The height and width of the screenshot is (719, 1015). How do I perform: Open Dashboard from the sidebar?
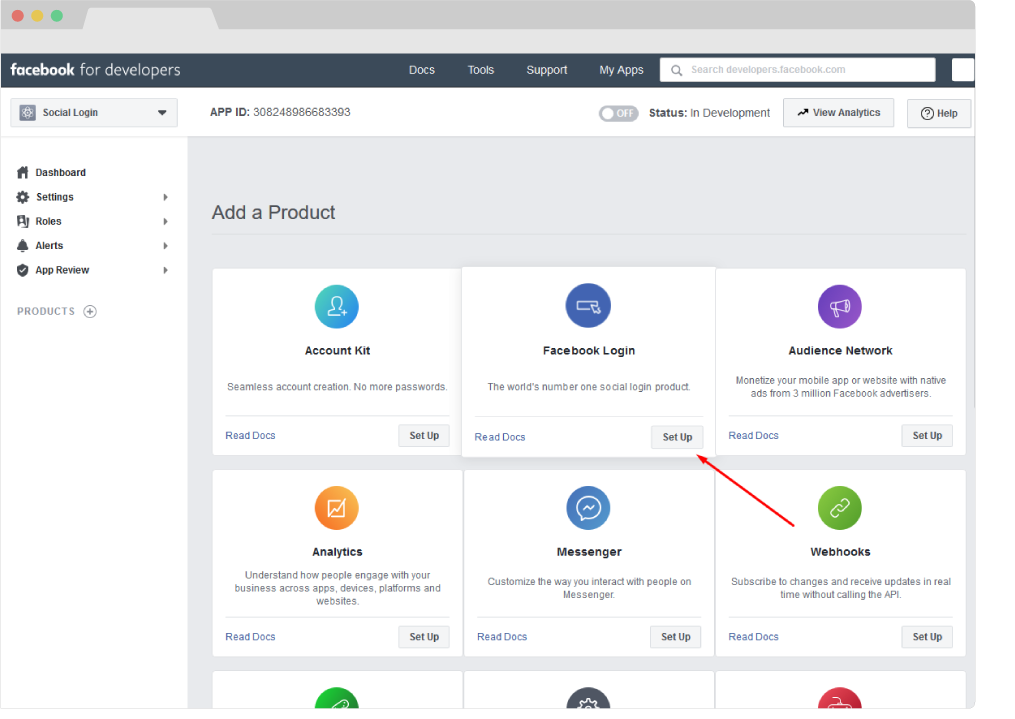[60, 173]
